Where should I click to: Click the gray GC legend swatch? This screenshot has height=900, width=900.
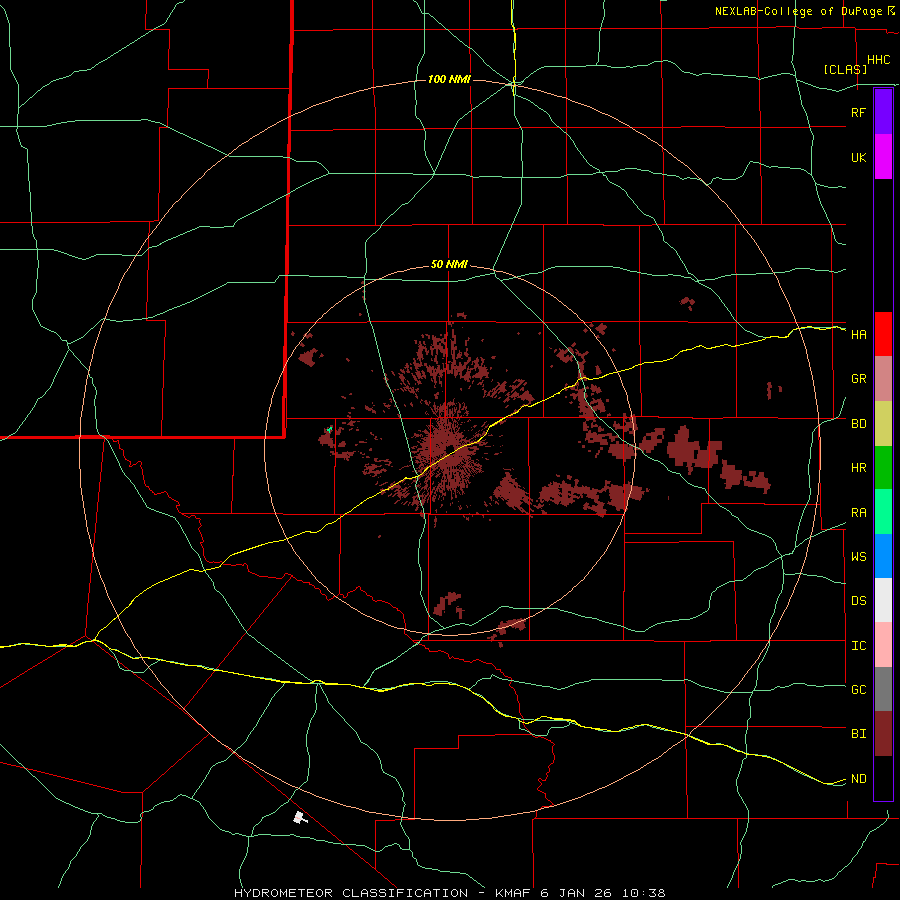[x=883, y=689]
